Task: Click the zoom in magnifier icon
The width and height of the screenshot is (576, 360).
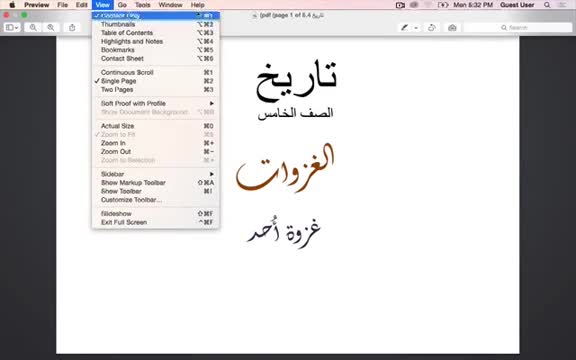Action: [x=51, y=28]
